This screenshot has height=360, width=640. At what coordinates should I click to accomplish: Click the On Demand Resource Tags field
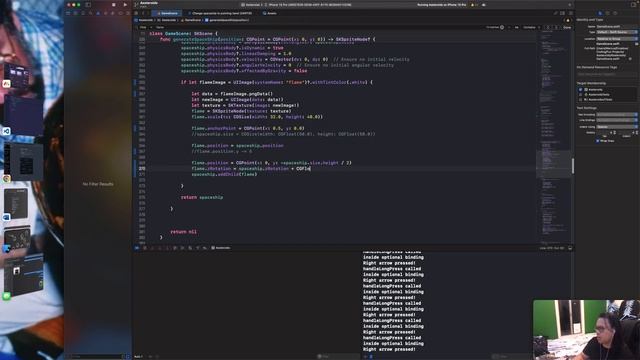[x=607, y=74]
